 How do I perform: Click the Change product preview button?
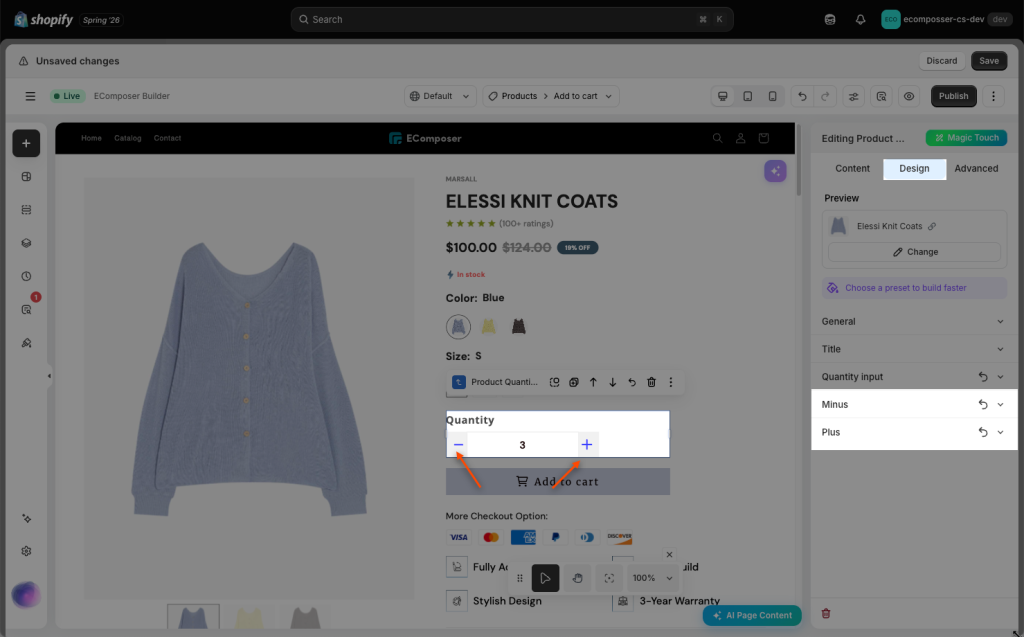click(914, 252)
